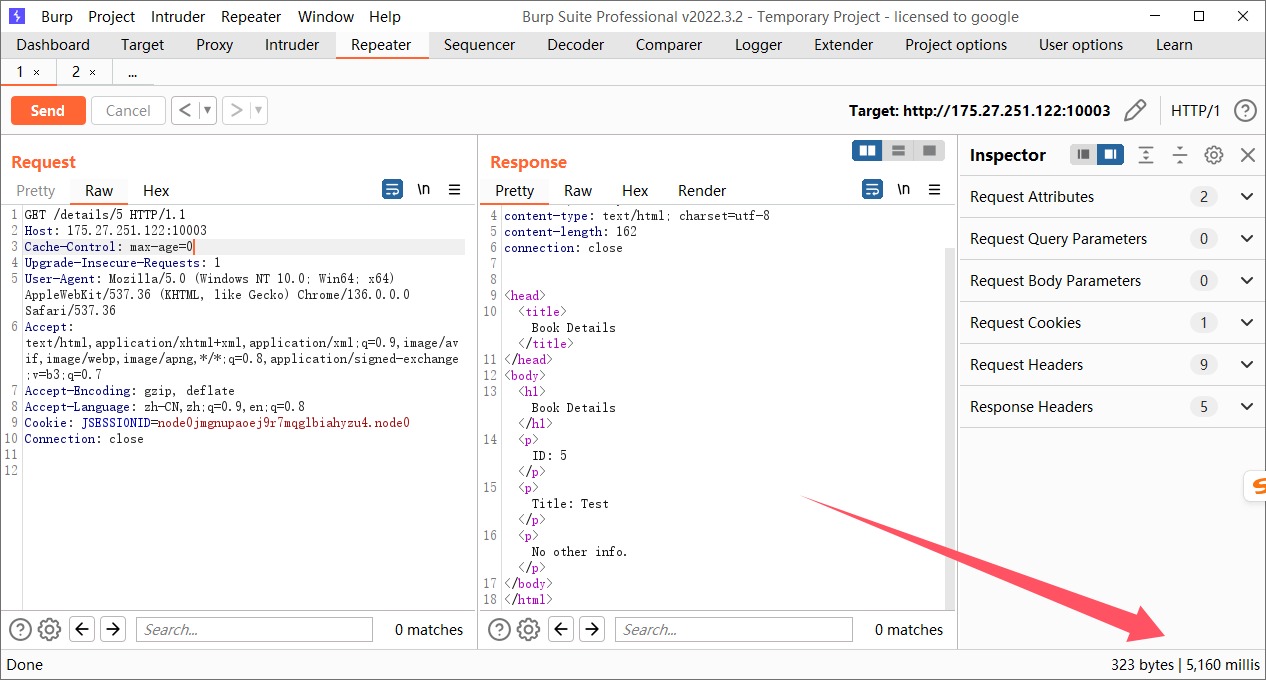Close the Inspector panel

[x=1247, y=155]
